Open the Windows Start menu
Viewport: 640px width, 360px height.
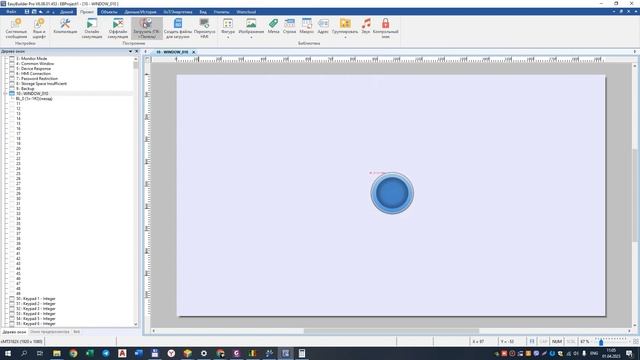pos(8,353)
